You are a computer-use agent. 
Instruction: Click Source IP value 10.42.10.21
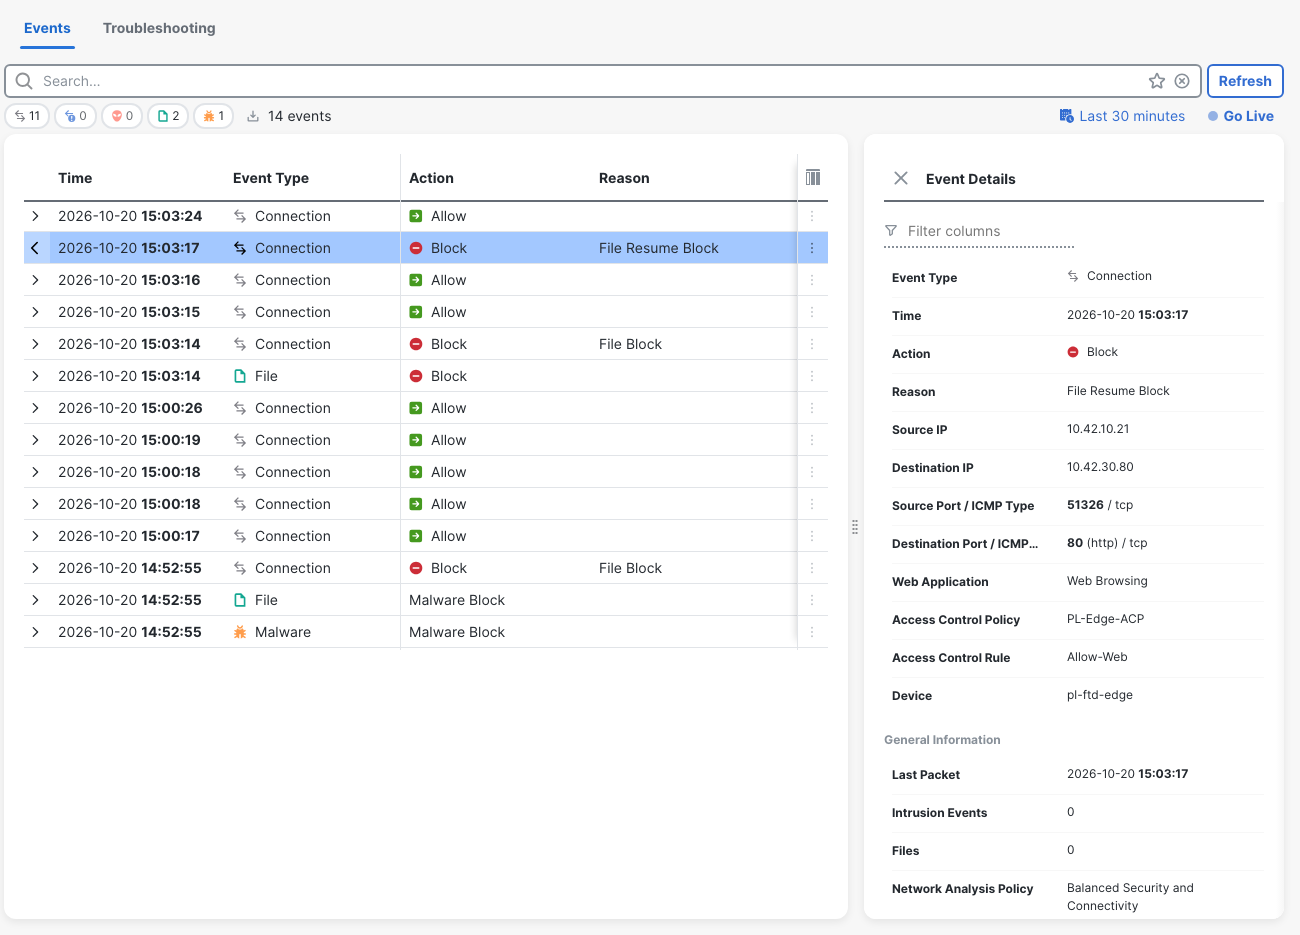(1098, 429)
